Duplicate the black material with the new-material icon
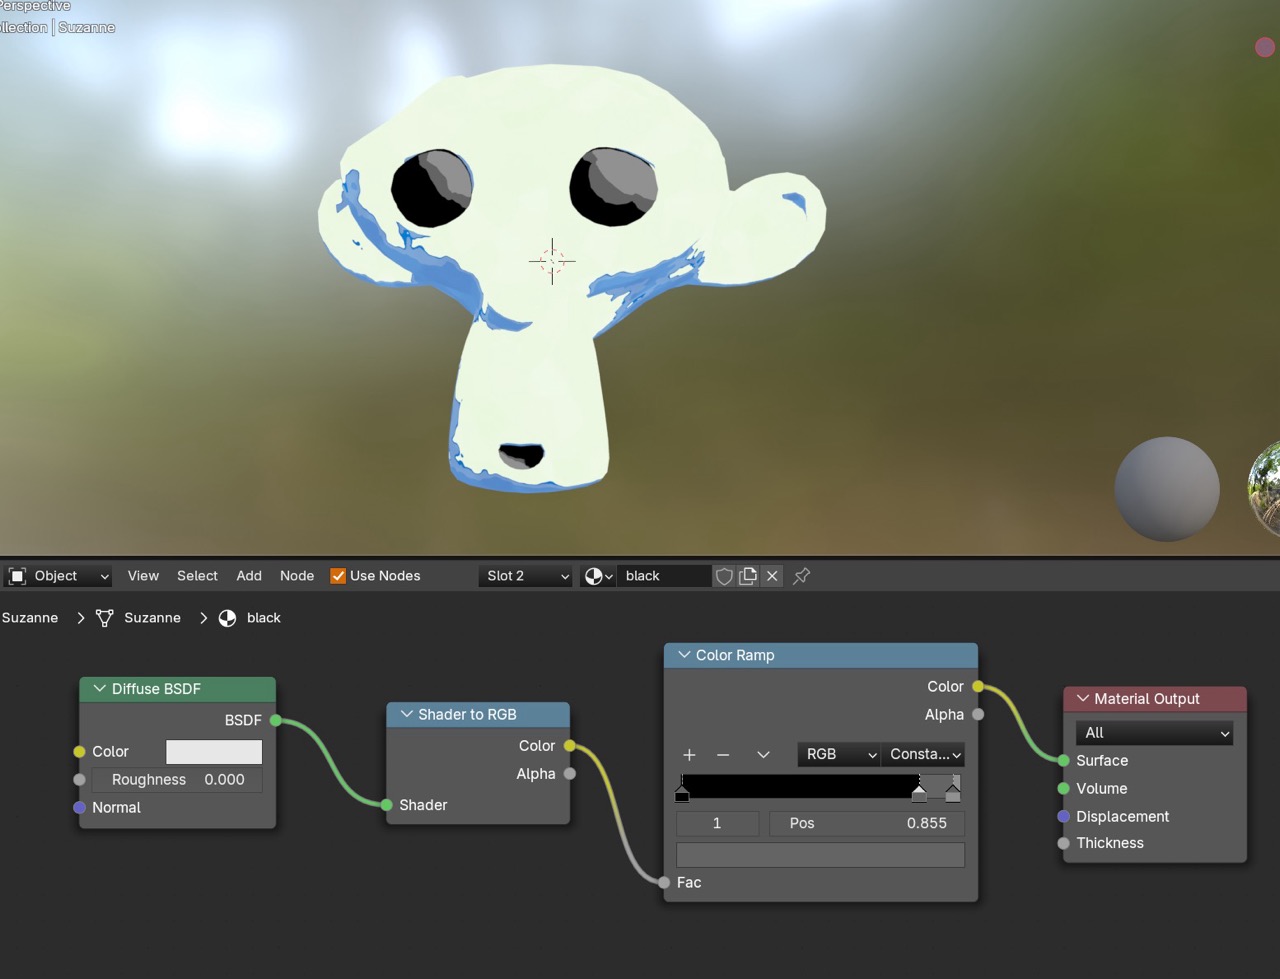This screenshot has height=979, width=1280. (x=748, y=576)
